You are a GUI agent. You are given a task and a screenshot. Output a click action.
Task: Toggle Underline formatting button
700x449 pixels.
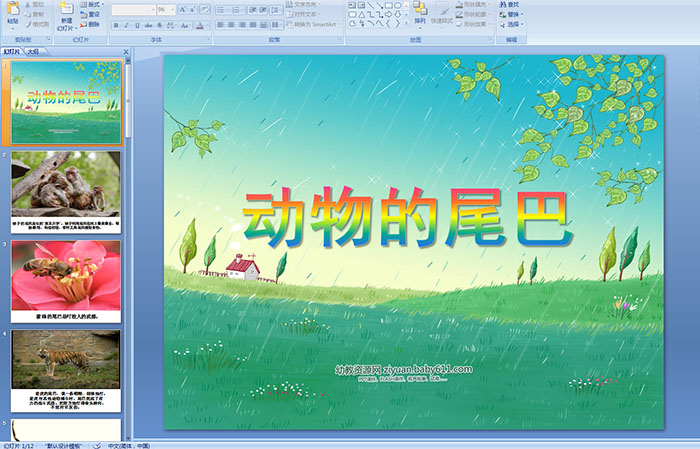pos(136,24)
